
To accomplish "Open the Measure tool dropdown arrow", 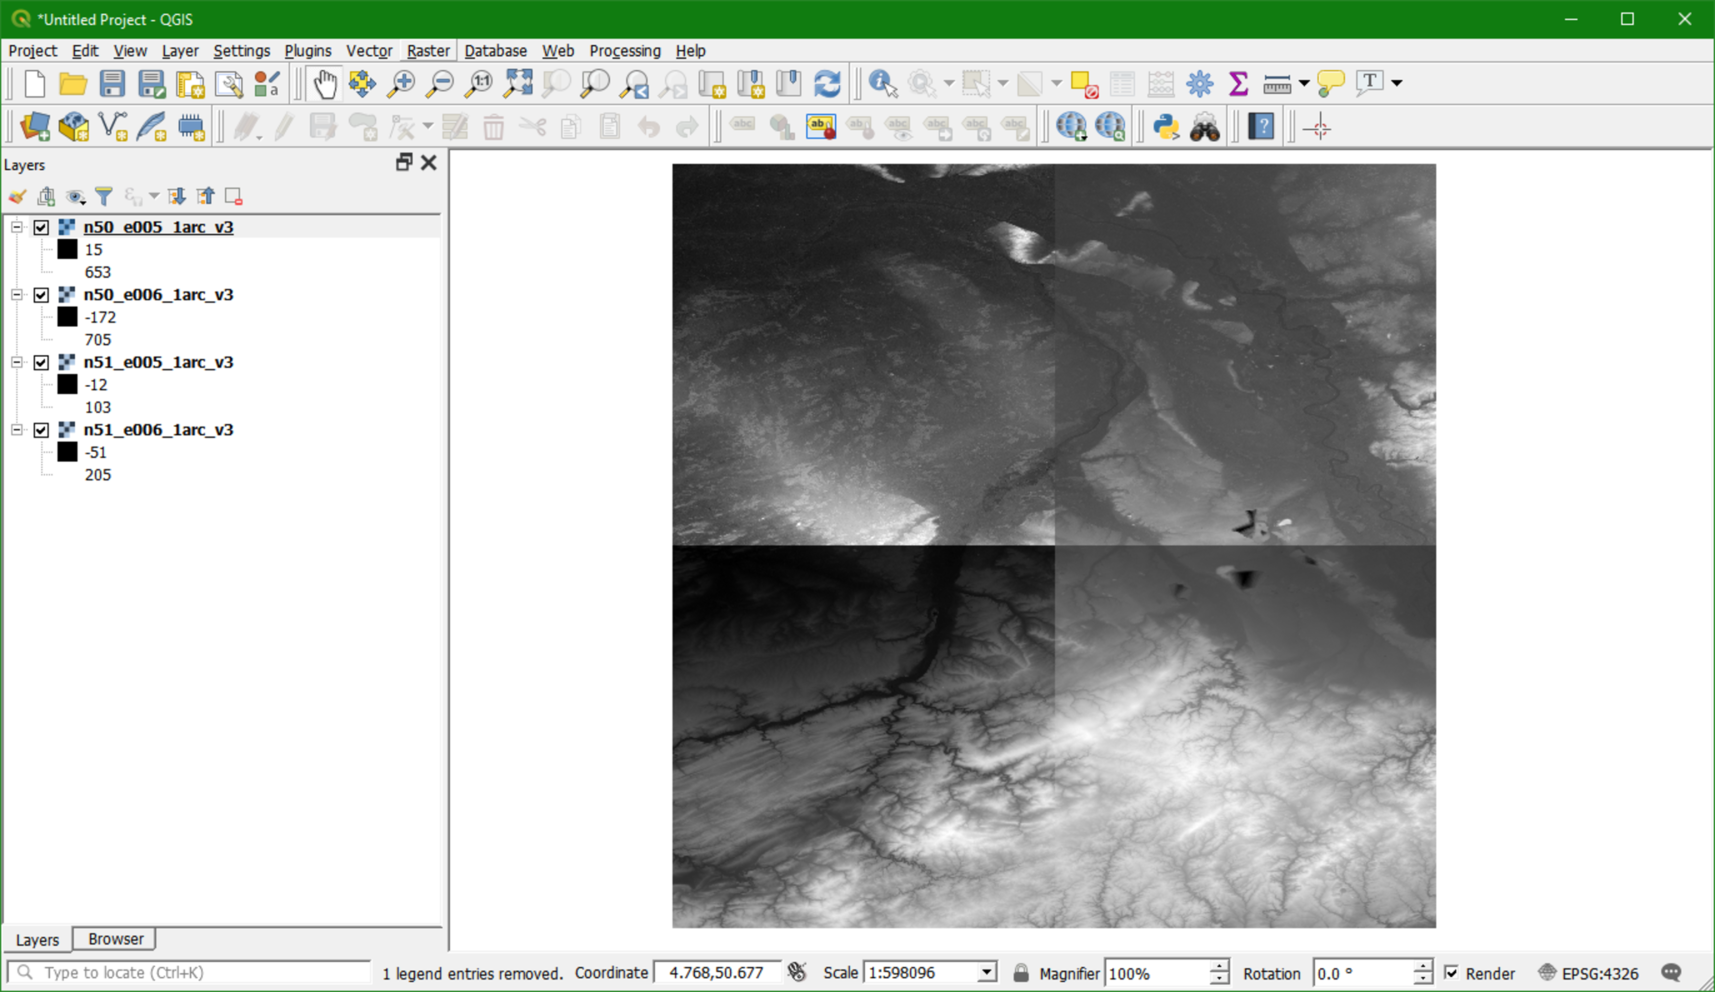I will pos(1305,84).
